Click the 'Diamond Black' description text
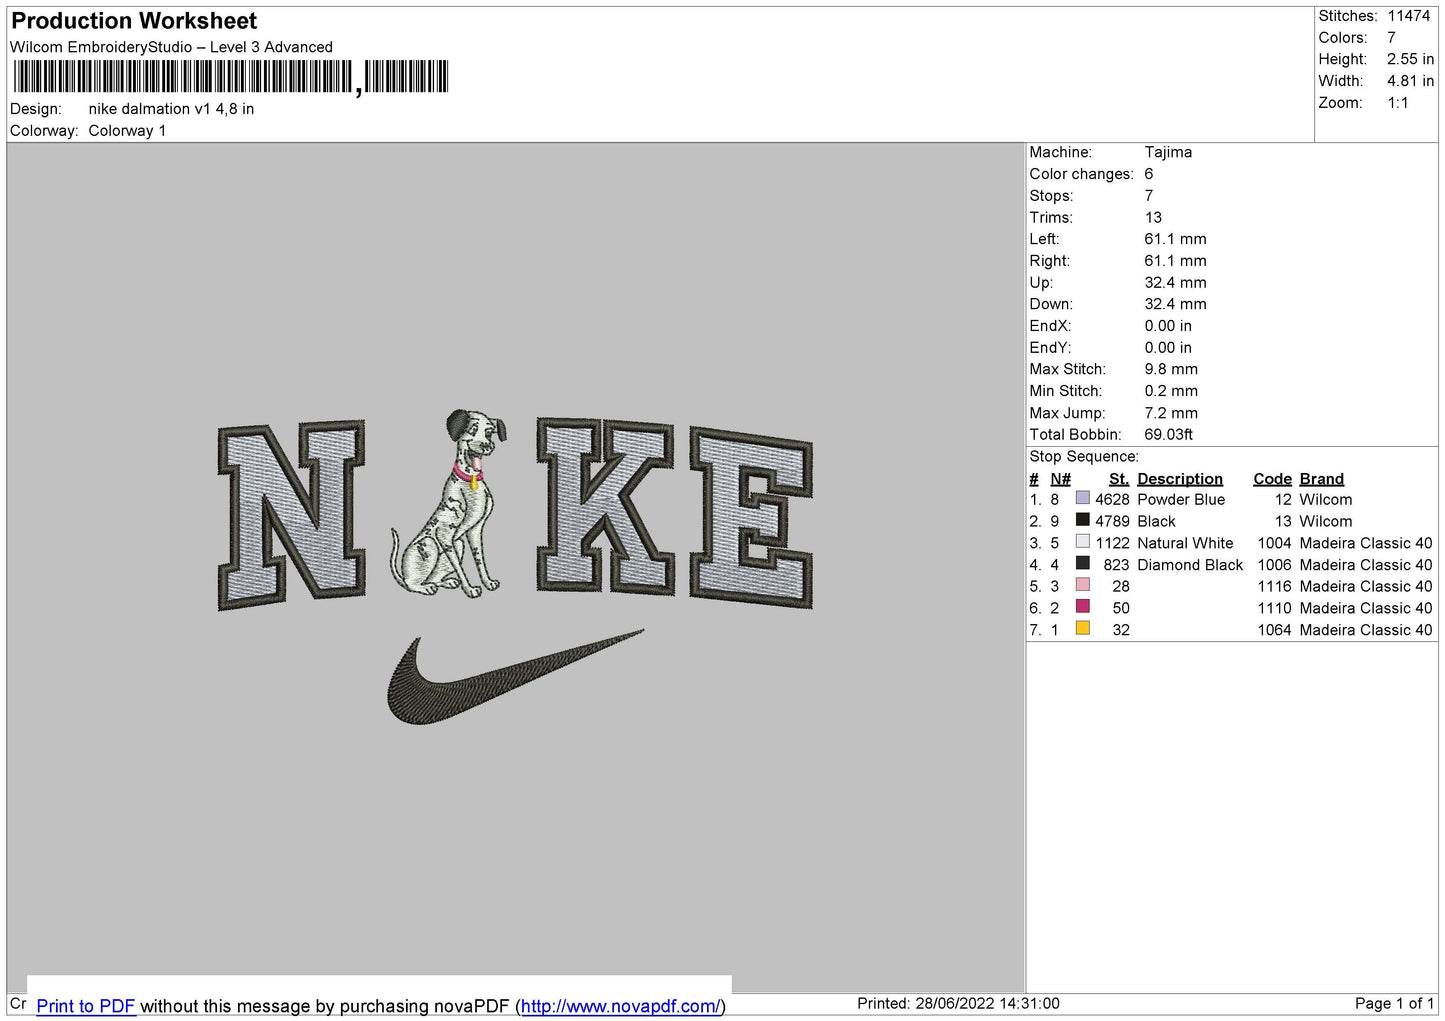The width and height of the screenshot is (1445, 1021). coord(1190,565)
